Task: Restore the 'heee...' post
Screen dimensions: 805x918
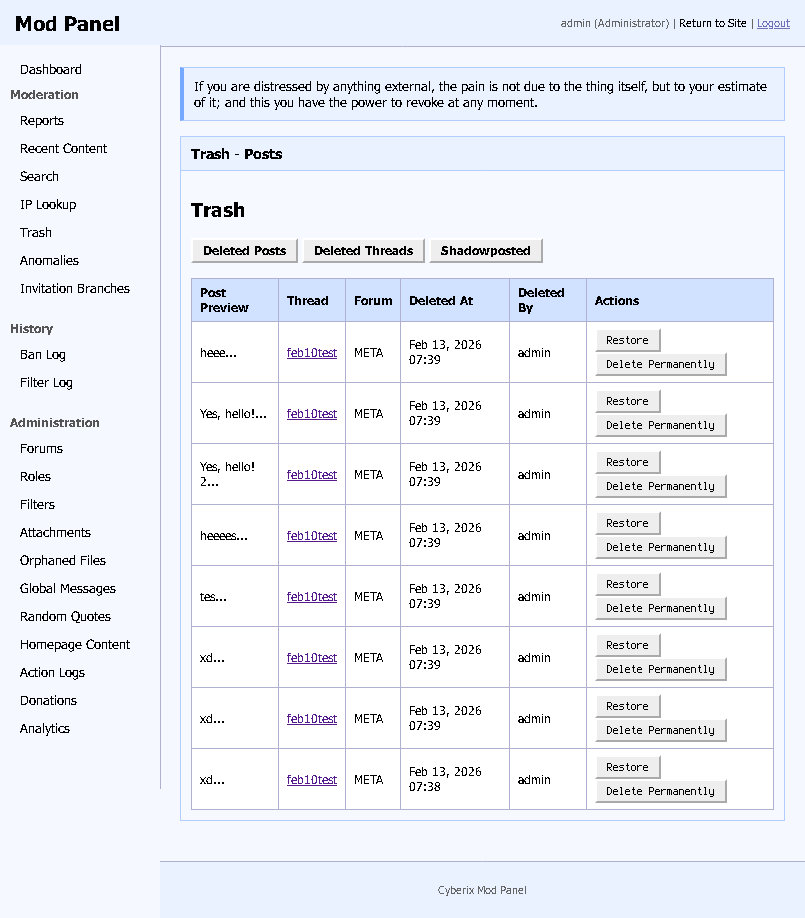Action: pos(628,340)
